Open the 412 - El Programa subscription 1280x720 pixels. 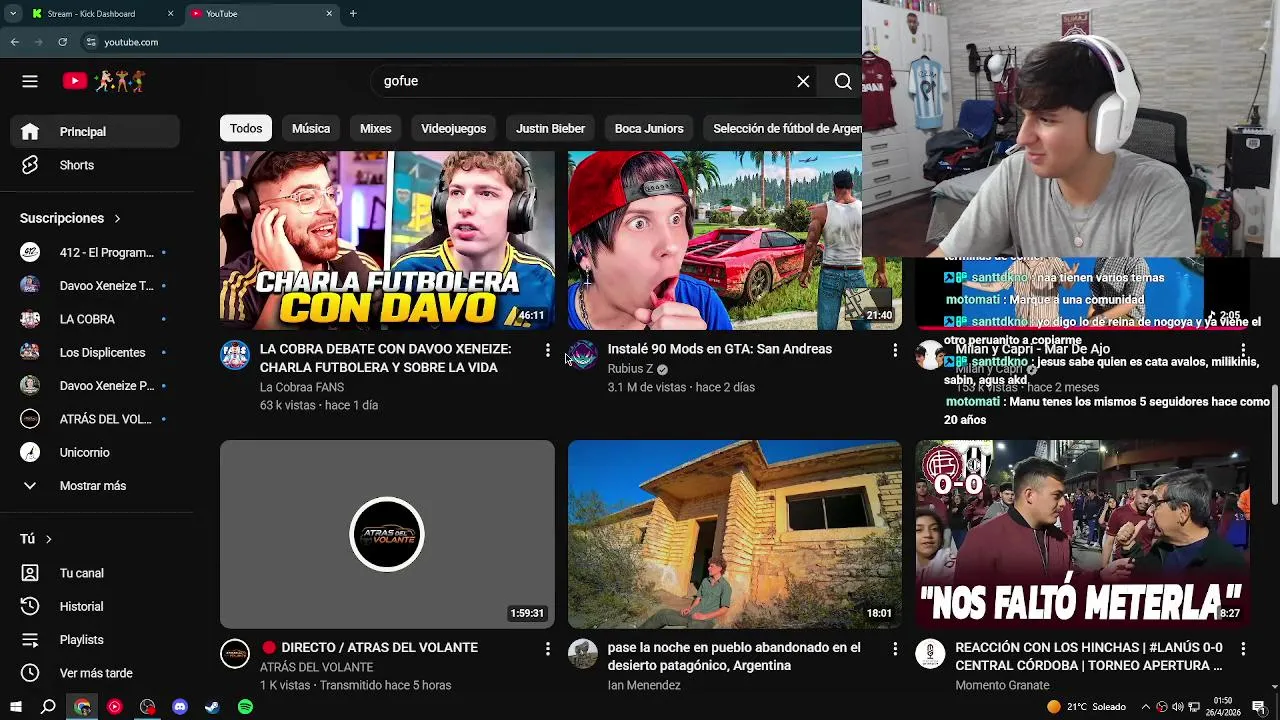click(x=96, y=253)
